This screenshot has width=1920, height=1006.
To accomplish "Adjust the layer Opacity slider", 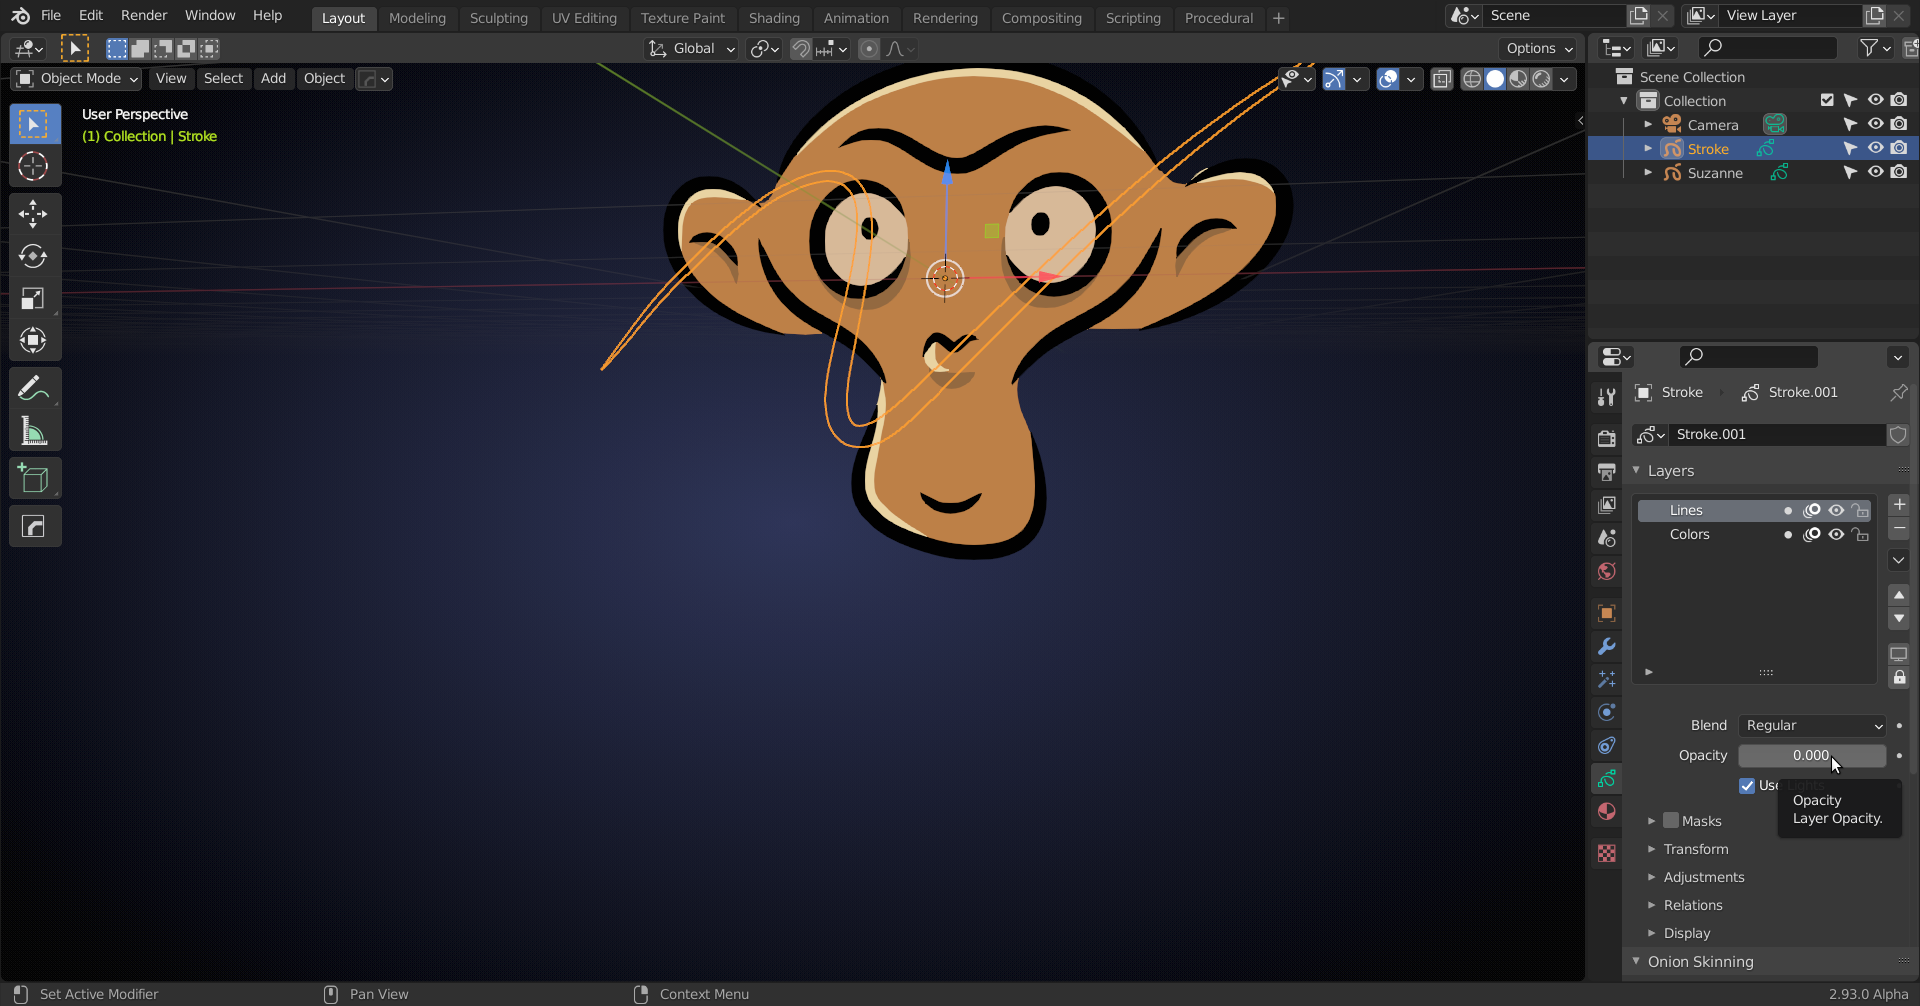I will [x=1812, y=756].
